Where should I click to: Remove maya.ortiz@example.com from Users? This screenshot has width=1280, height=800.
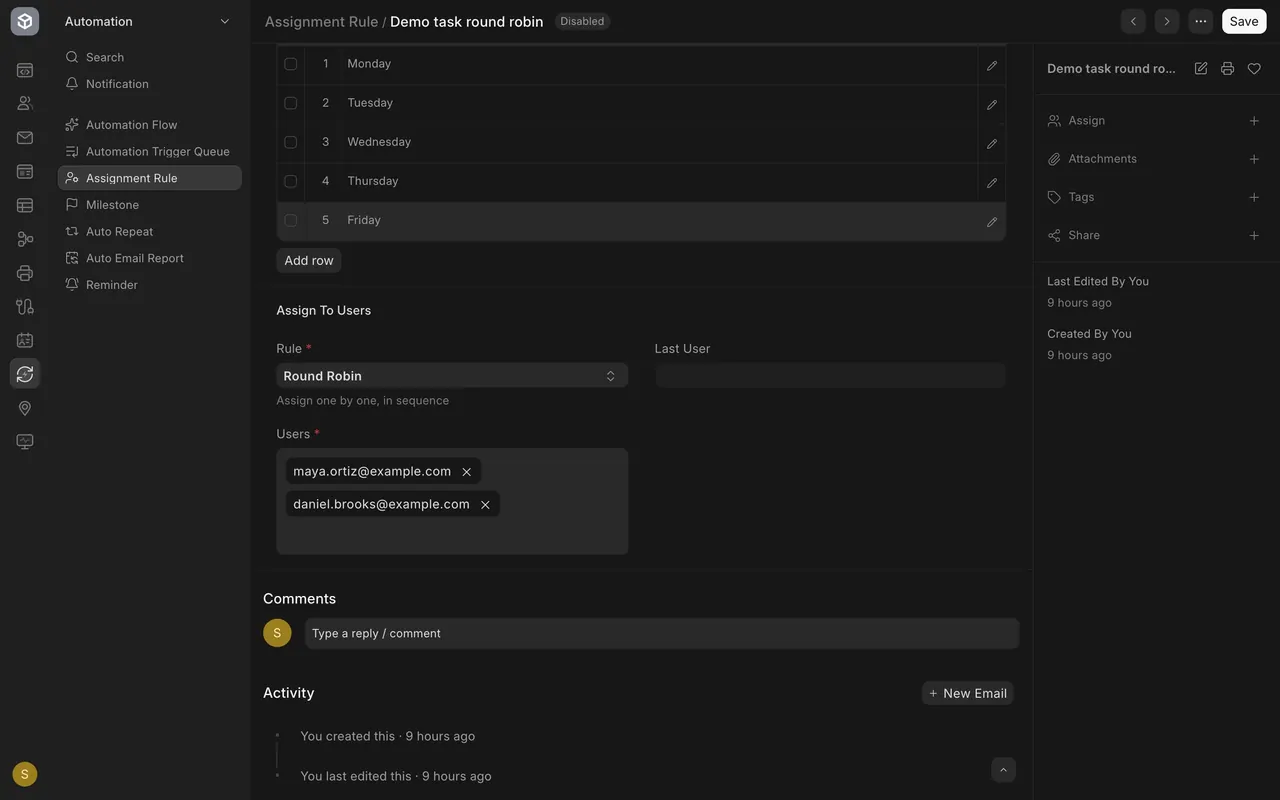pyautogui.click(x=466, y=472)
